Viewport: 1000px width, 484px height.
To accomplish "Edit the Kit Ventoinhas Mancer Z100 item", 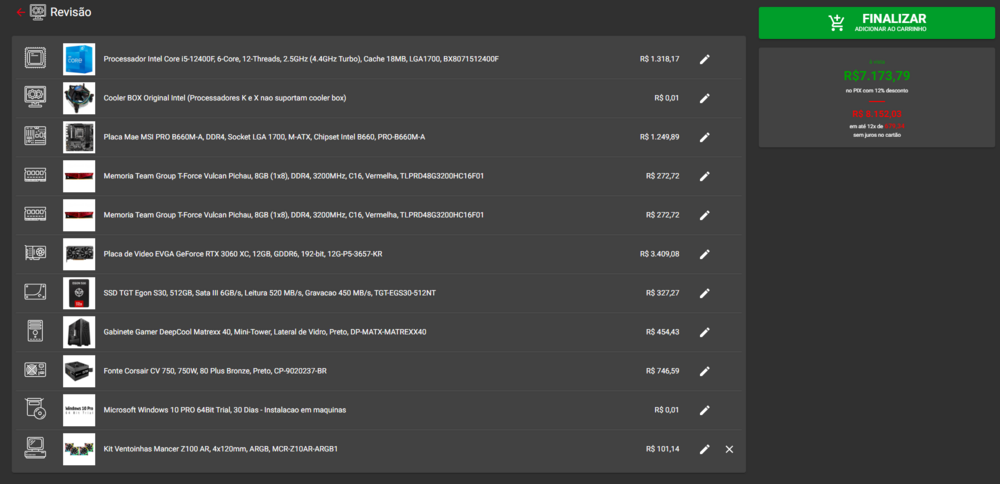I will pos(704,449).
